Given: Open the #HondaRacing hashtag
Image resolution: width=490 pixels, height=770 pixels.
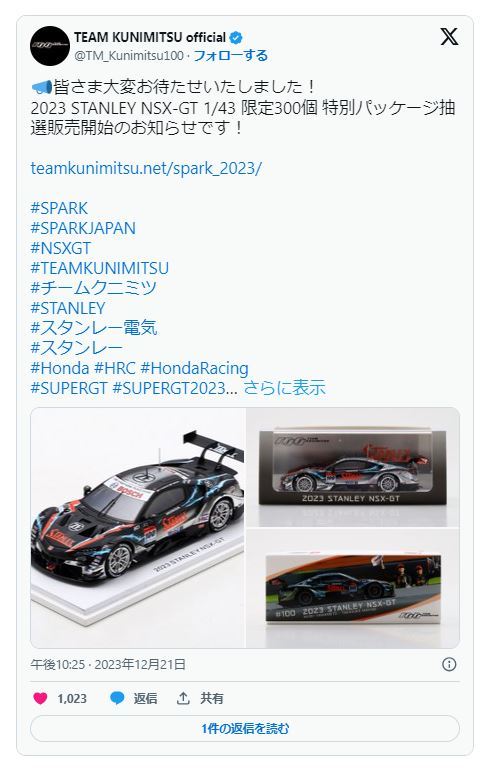Looking at the screenshot, I should 194,368.
